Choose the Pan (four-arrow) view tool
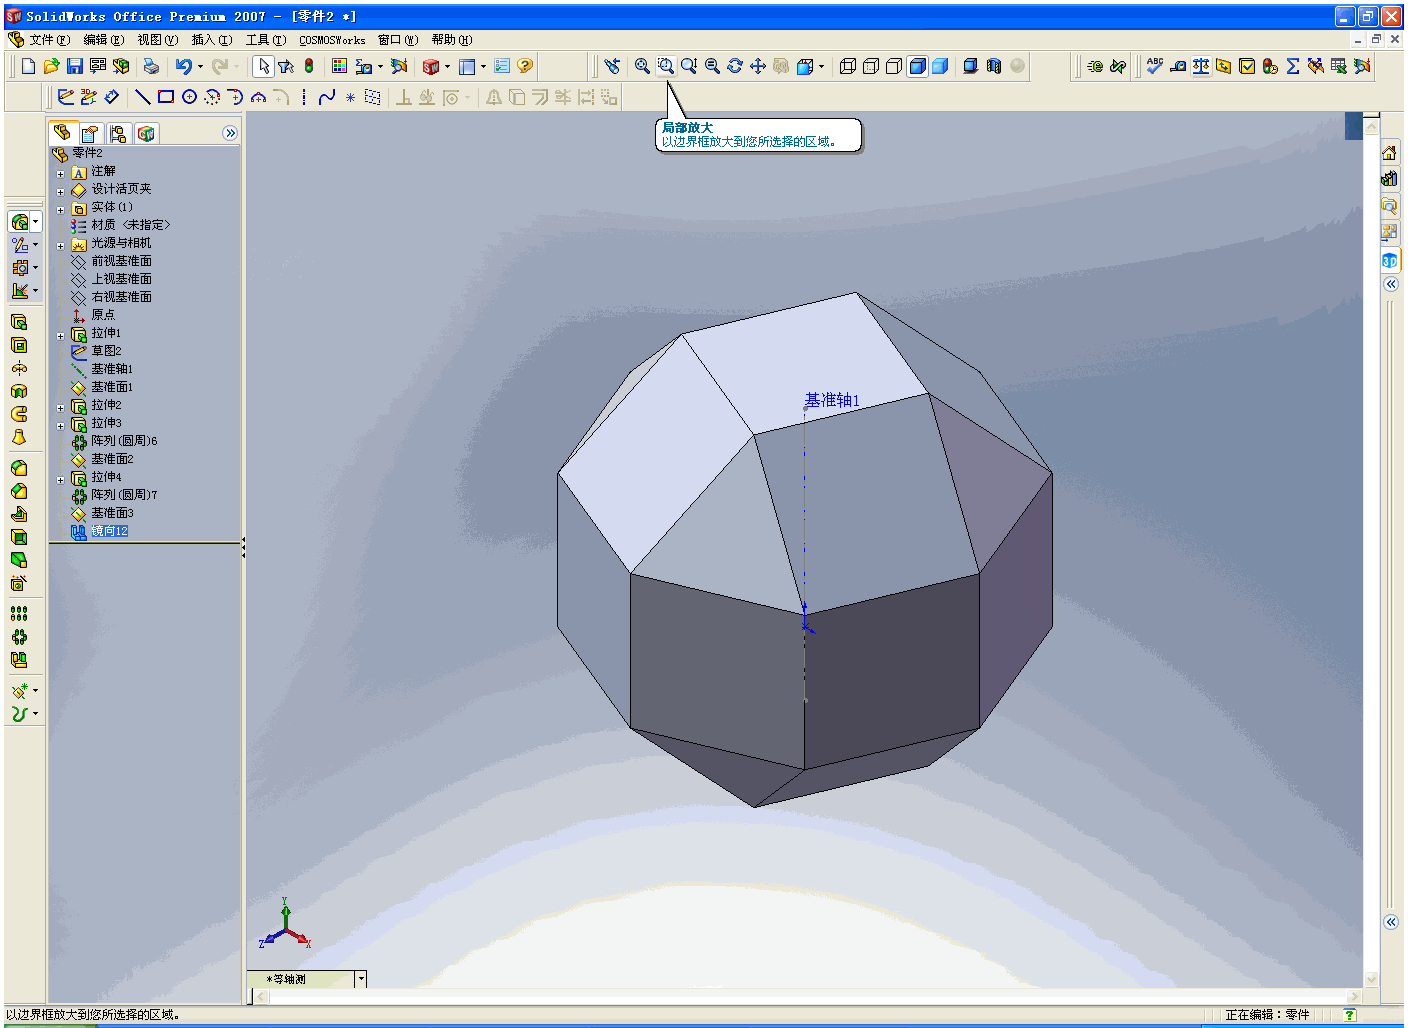The width and height of the screenshot is (1408, 1028). click(x=758, y=66)
